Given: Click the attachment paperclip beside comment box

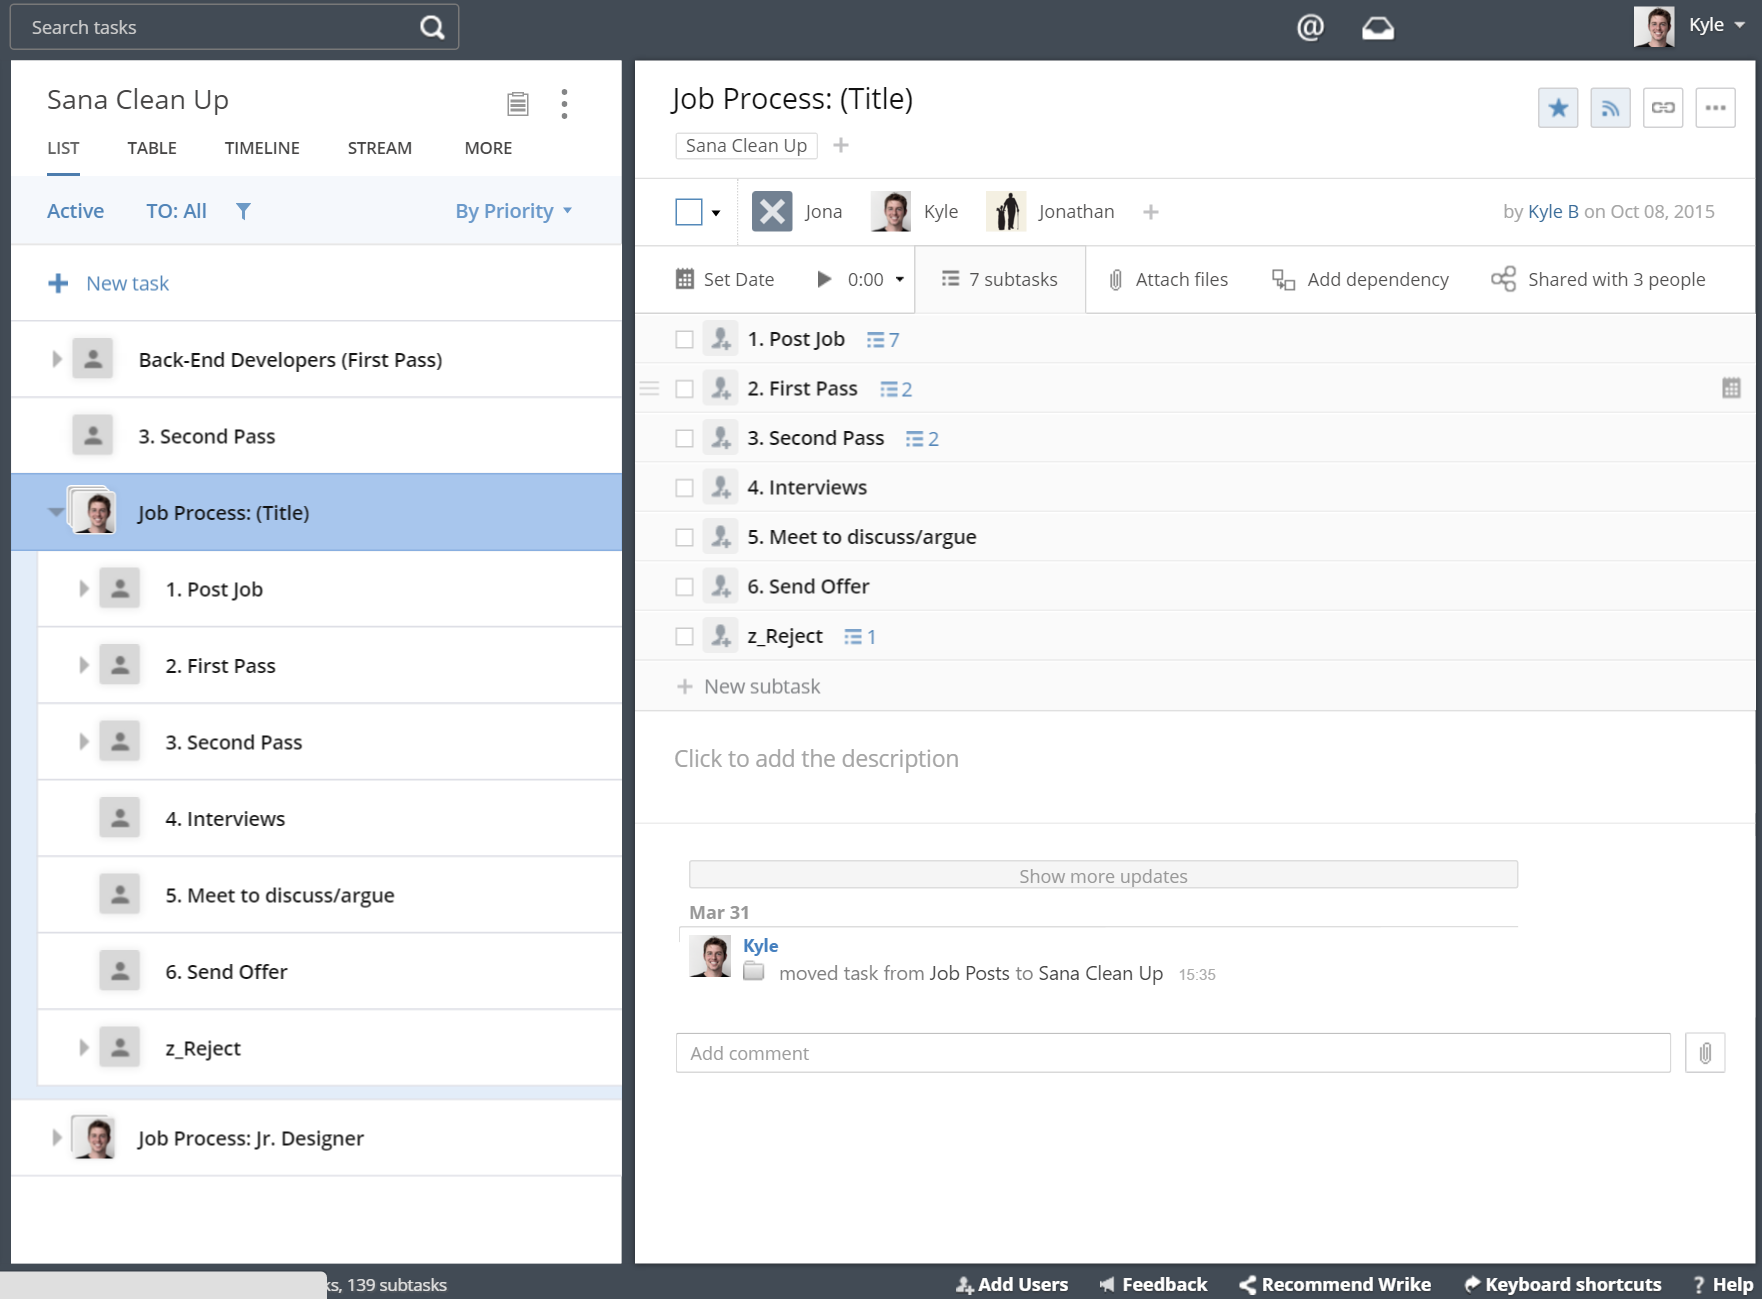Looking at the screenshot, I should (x=1704, y=1053).
